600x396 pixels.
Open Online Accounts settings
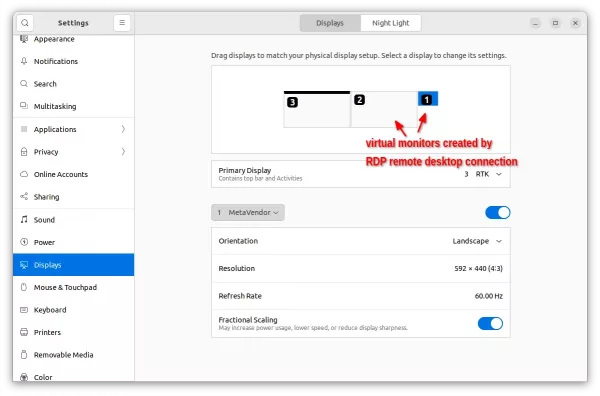coord(73,174)
